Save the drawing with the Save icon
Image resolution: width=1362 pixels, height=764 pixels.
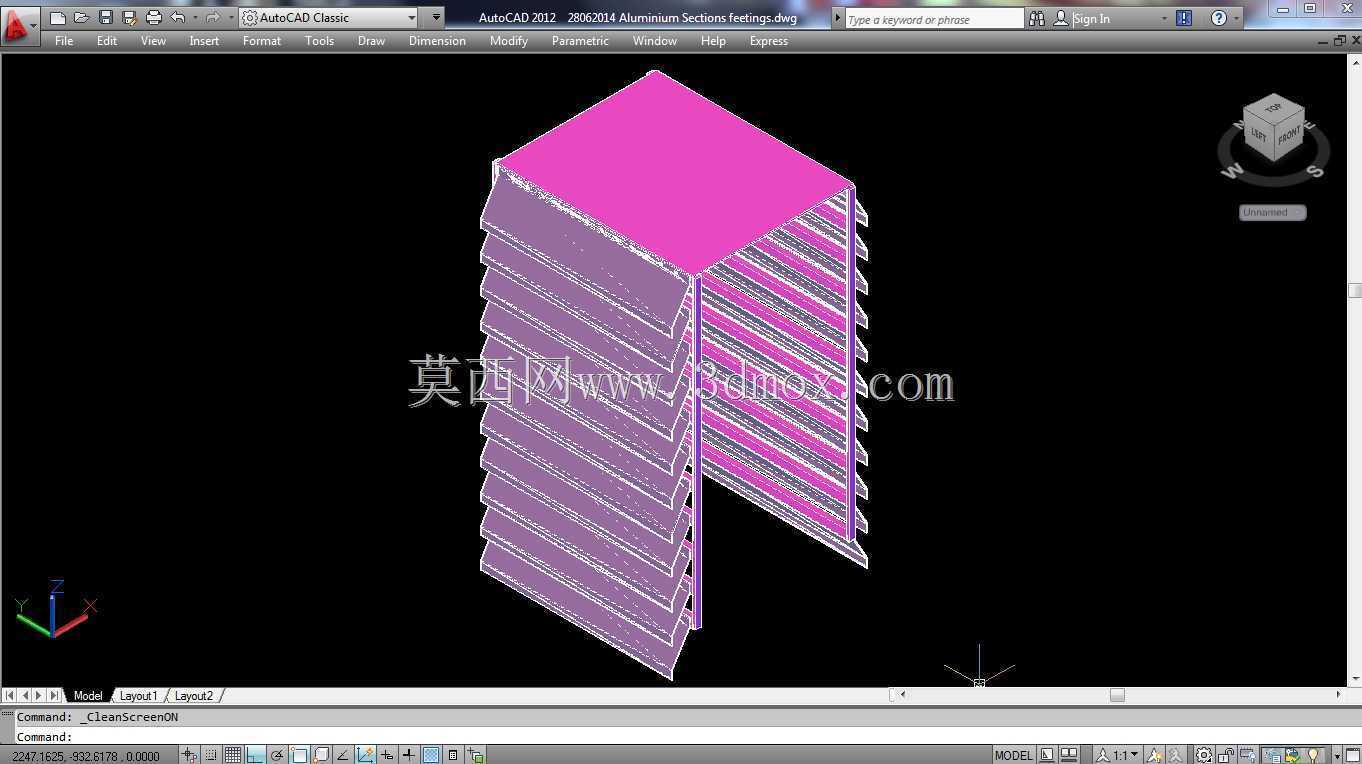[106, 18]
